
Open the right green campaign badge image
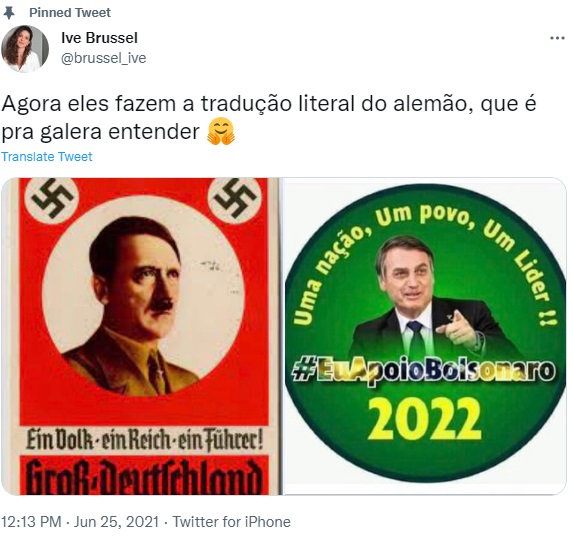(425, 336)
